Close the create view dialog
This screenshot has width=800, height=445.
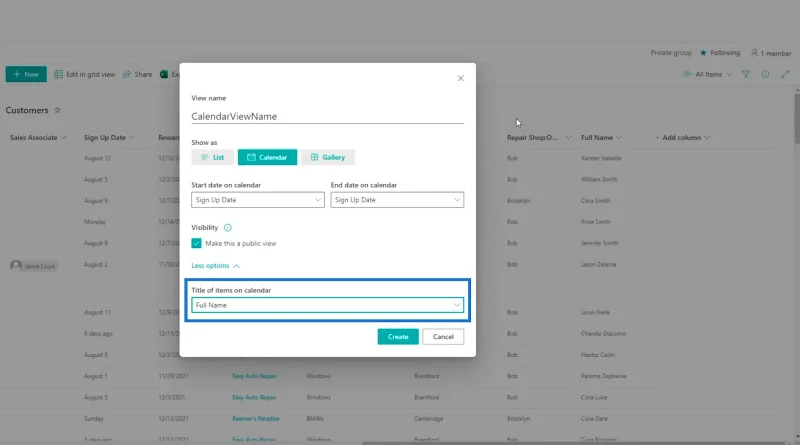[460, 78]
